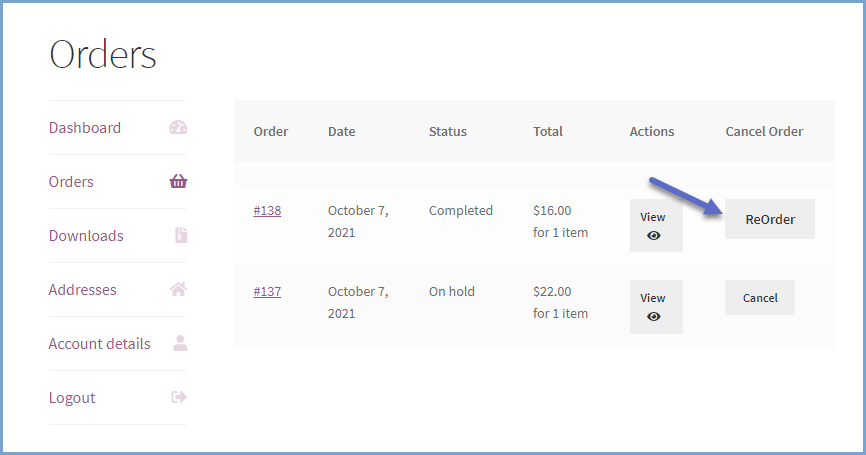
Task: Open the Addresses page
Action: (82, 289)
